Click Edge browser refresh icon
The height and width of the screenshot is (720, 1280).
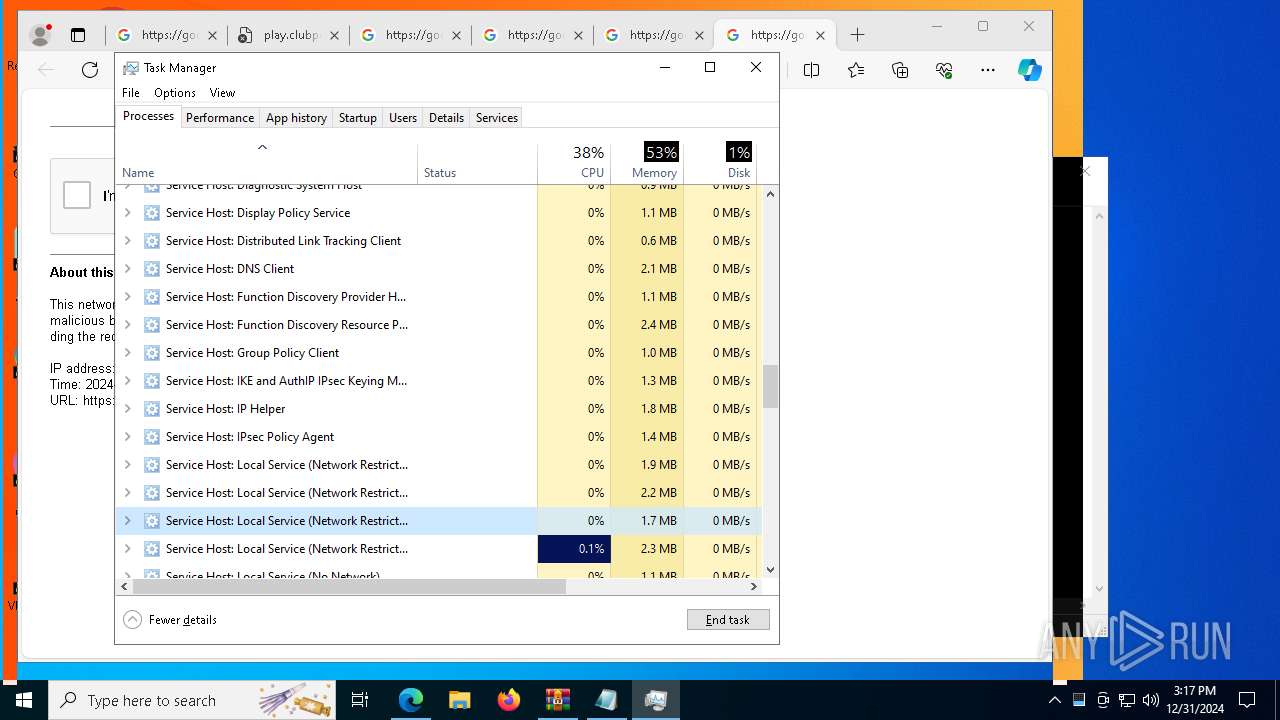(90, 70)
